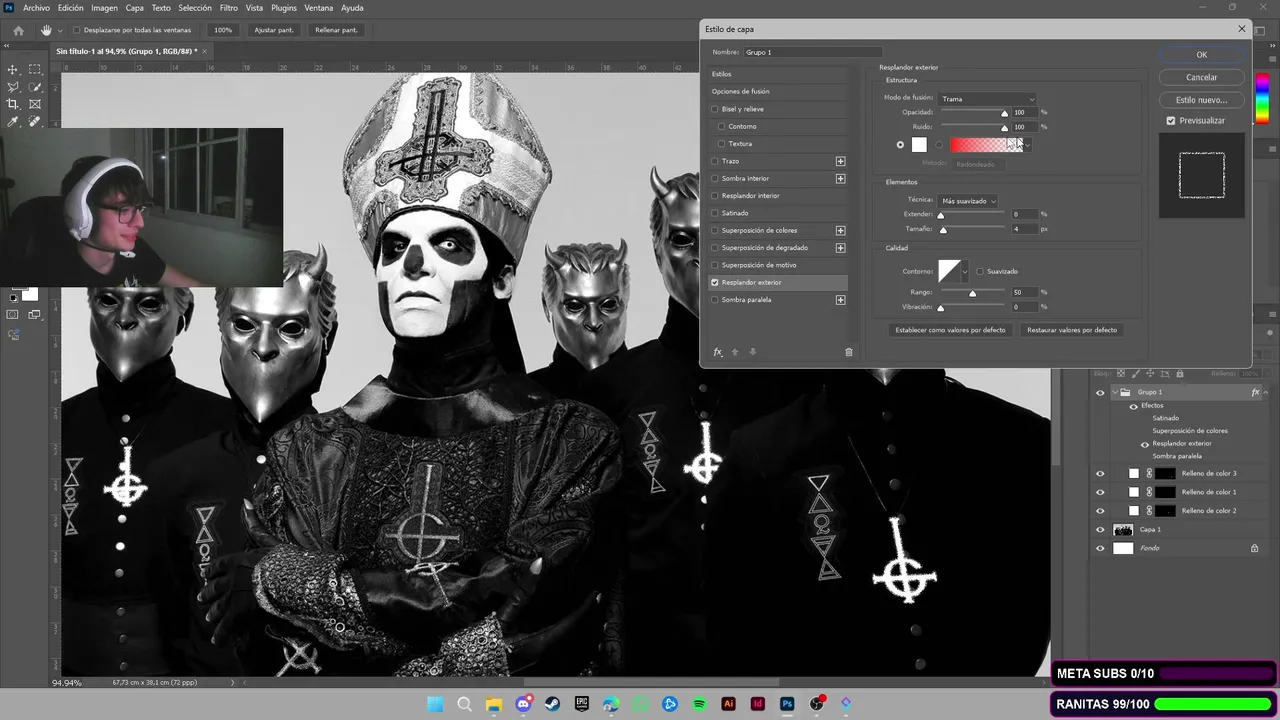Enable Bisel y relieve checkbox
The height and width of the screenshot is (720, 1280).
tap(714, 109)
